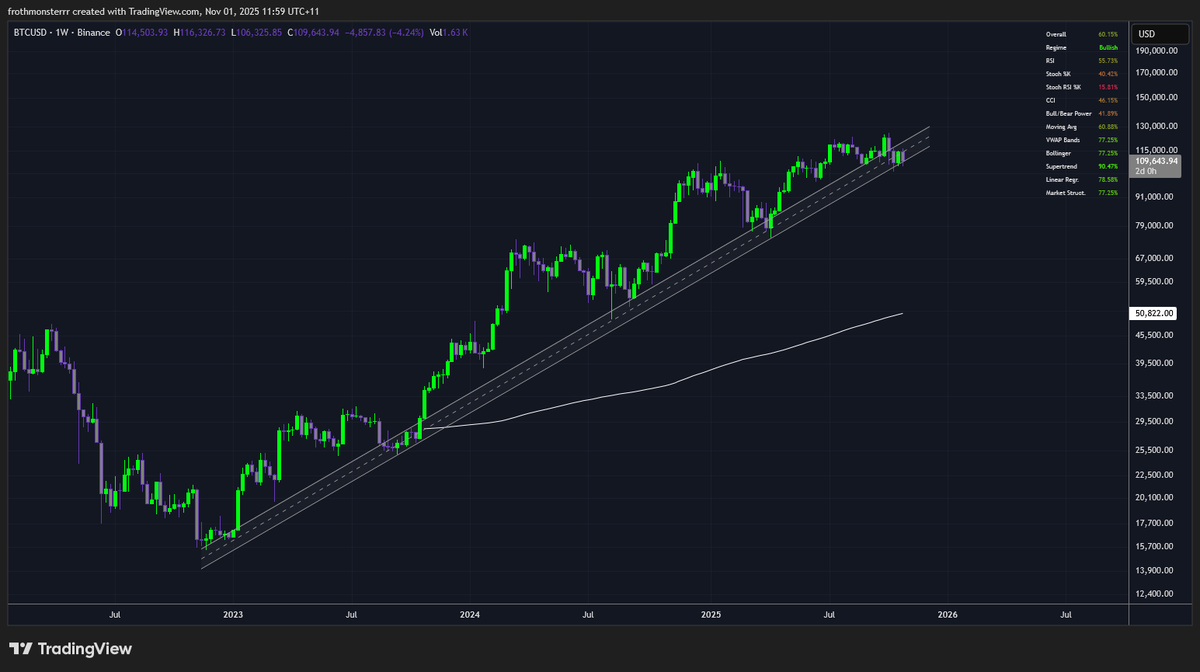Click the 130,000.00 price axis label
Image resolution: width=1200 pixels, height=672 pixels.
point(1156,127)
